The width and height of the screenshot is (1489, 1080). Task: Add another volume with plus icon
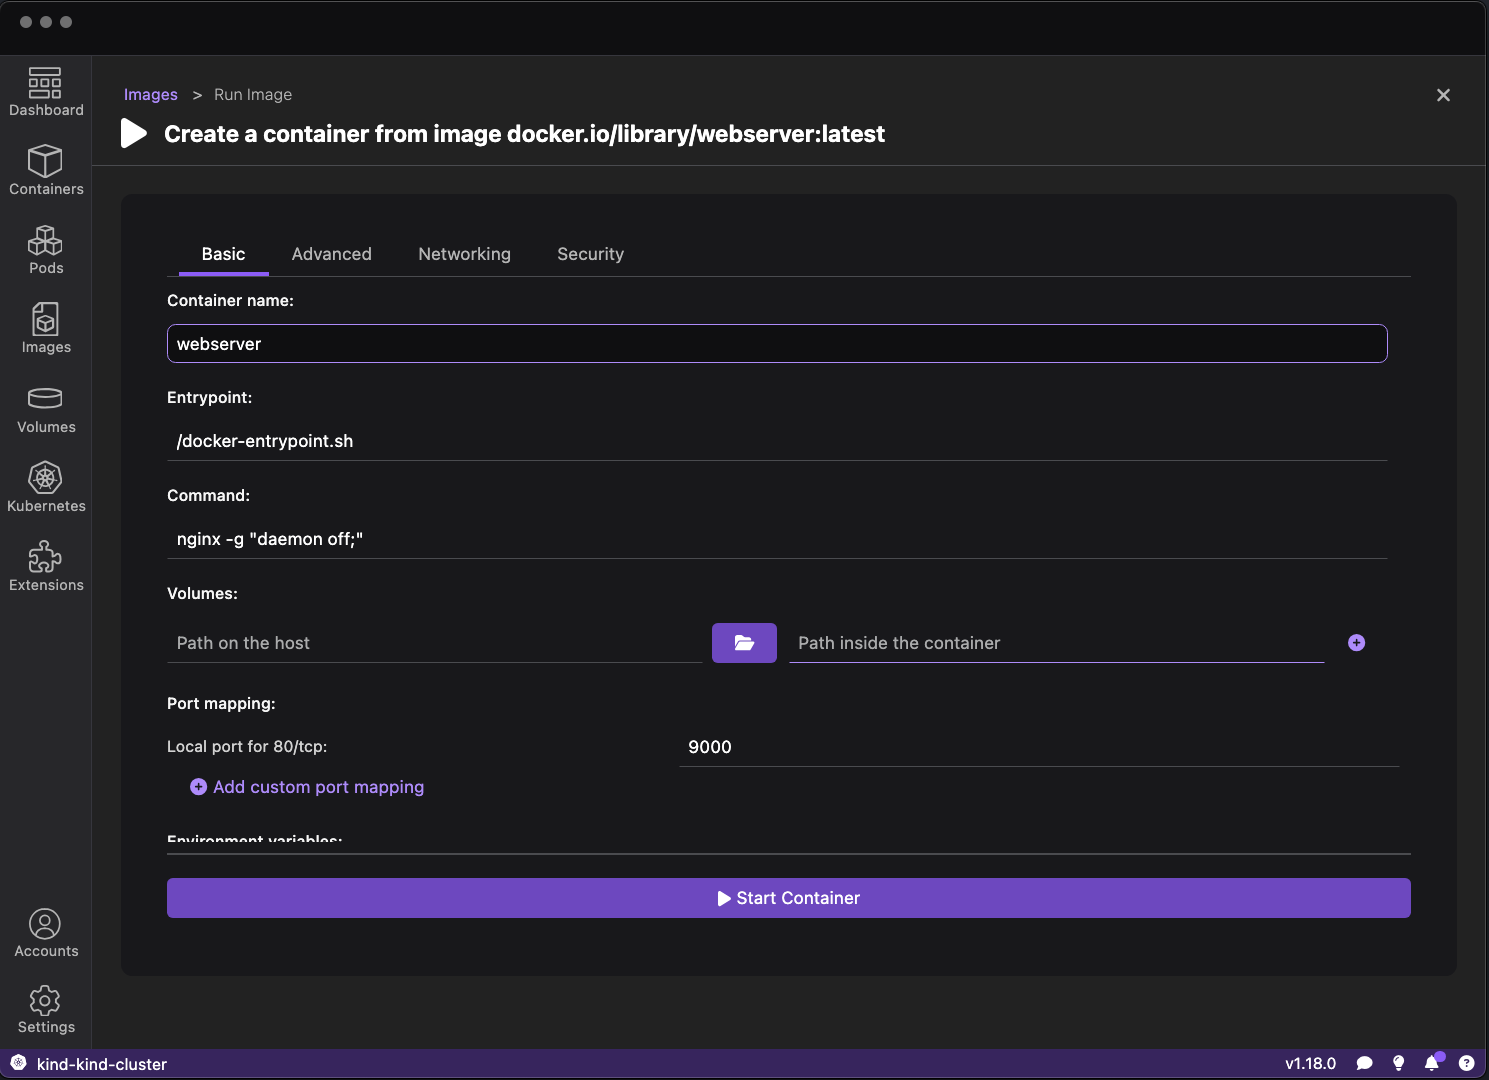1356,643
